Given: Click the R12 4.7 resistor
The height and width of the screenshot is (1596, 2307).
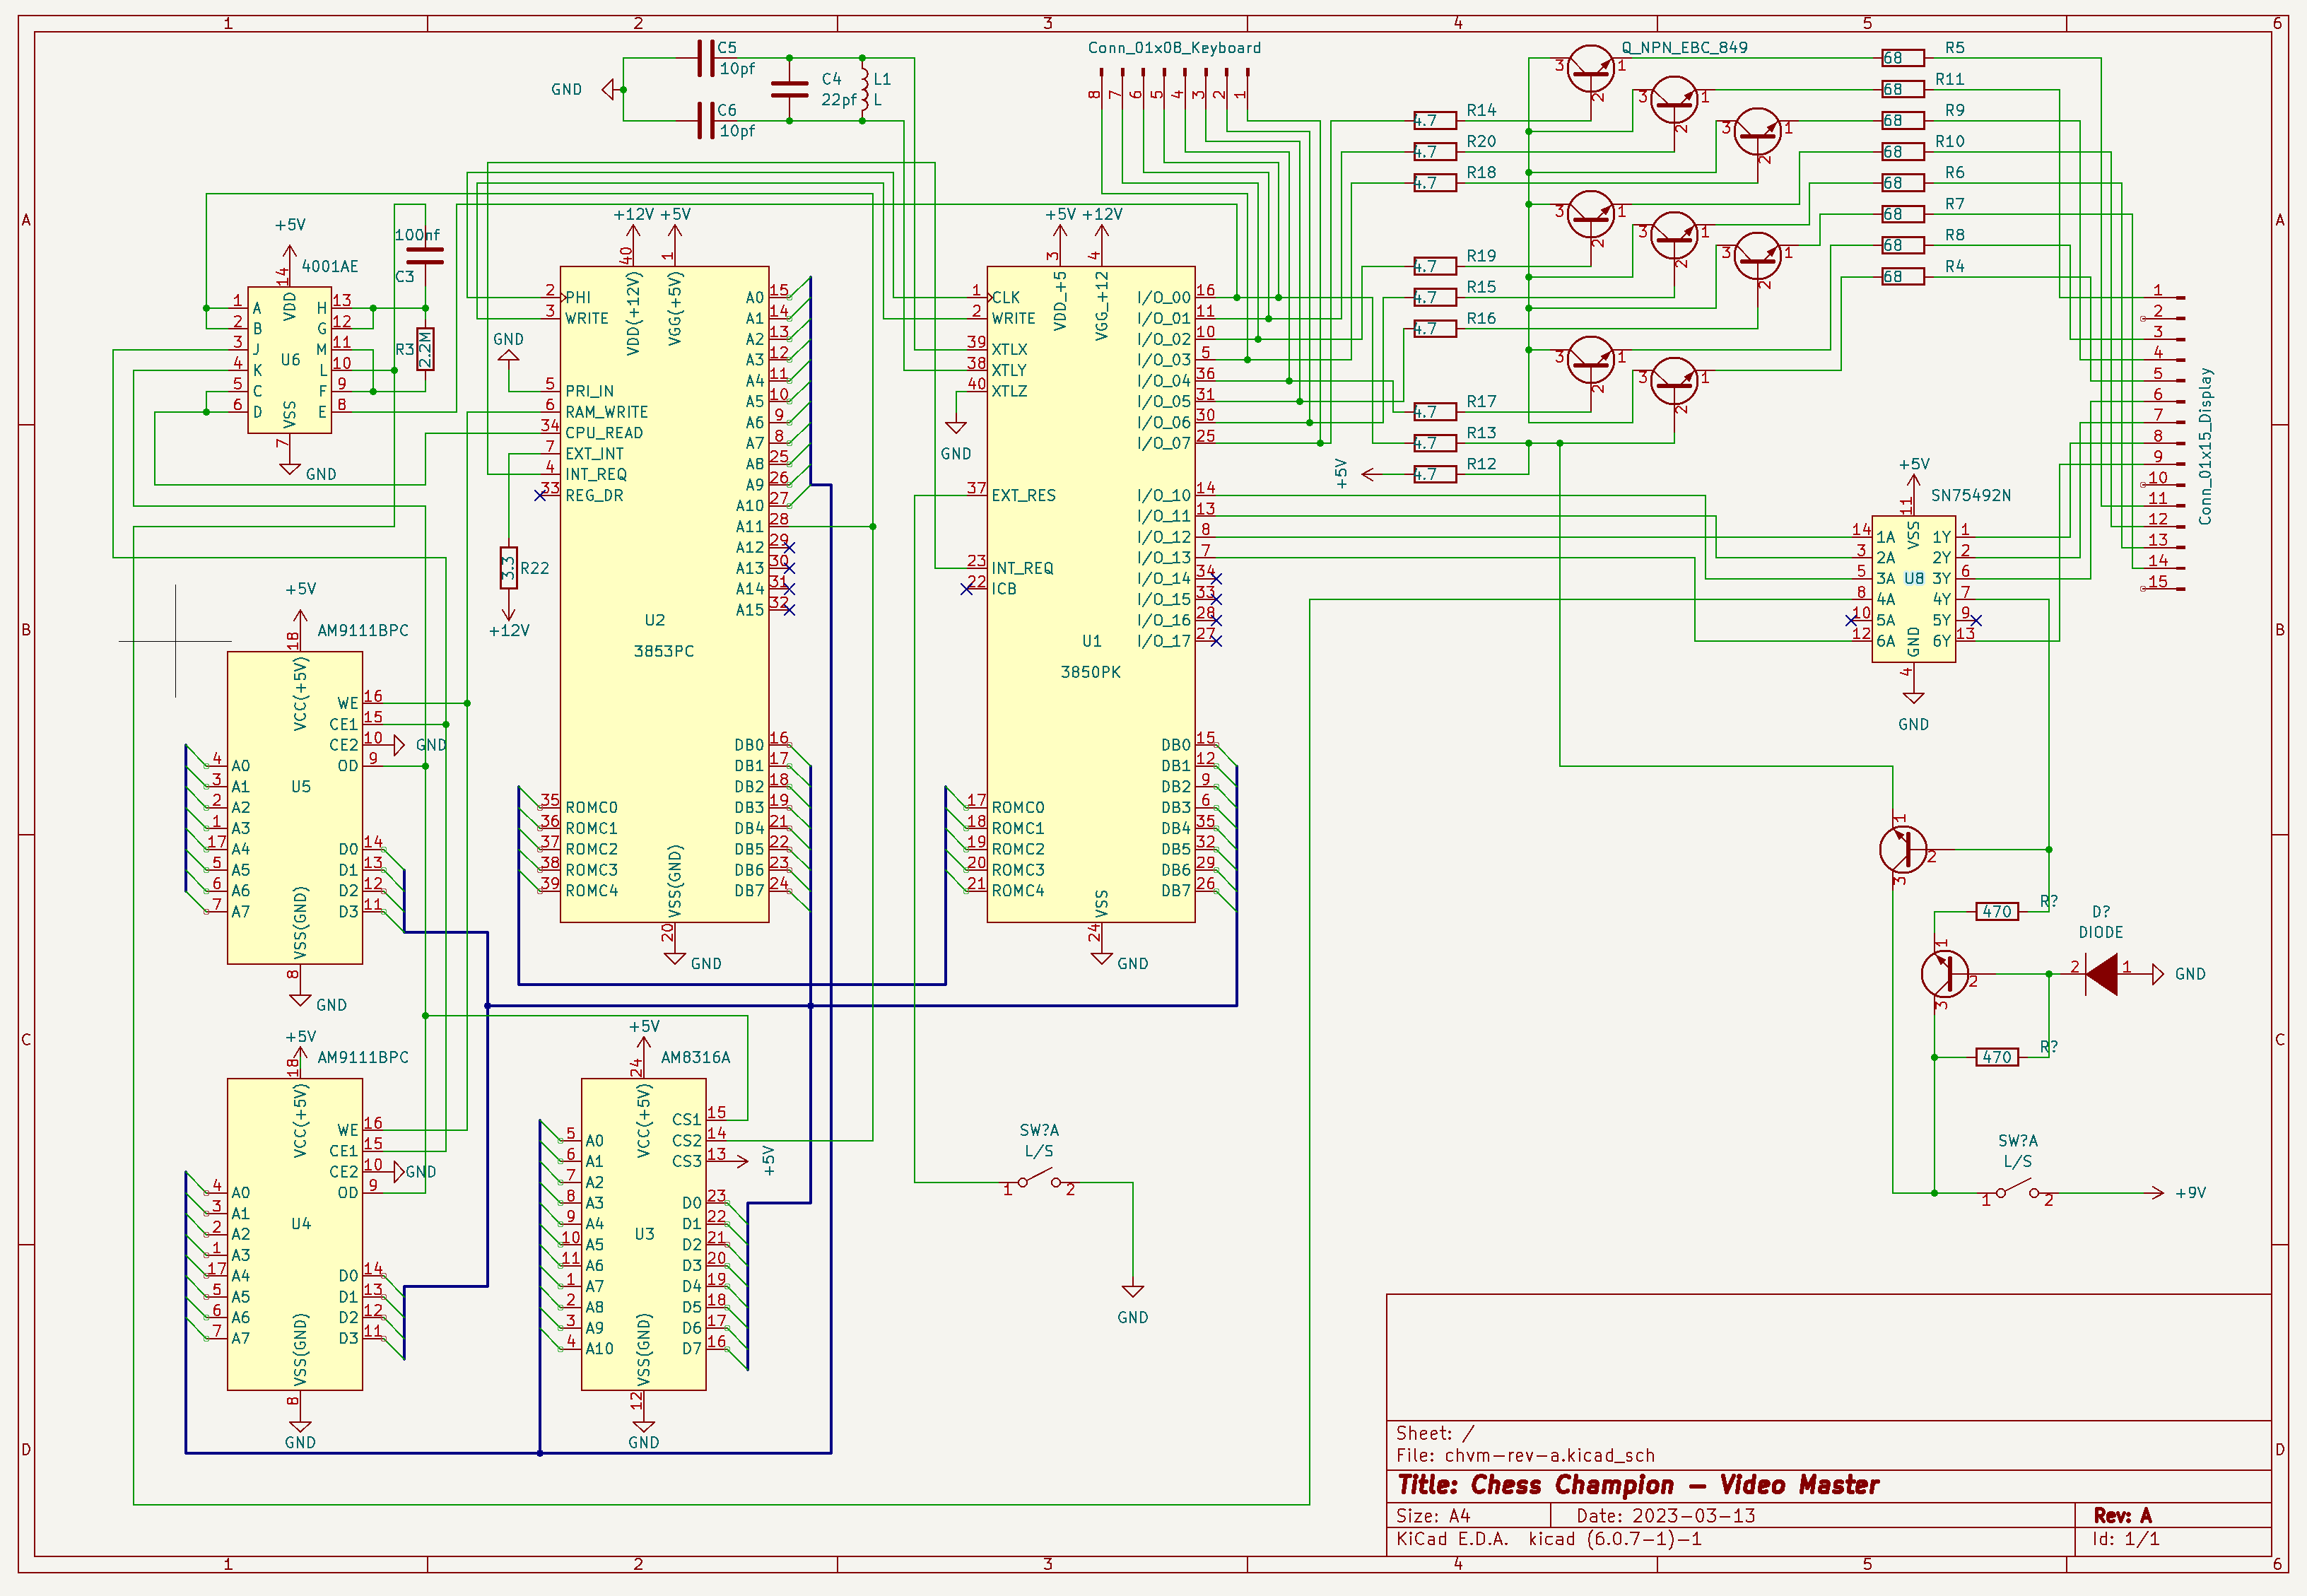Looking at the screenshot, I should (1434, 474).
